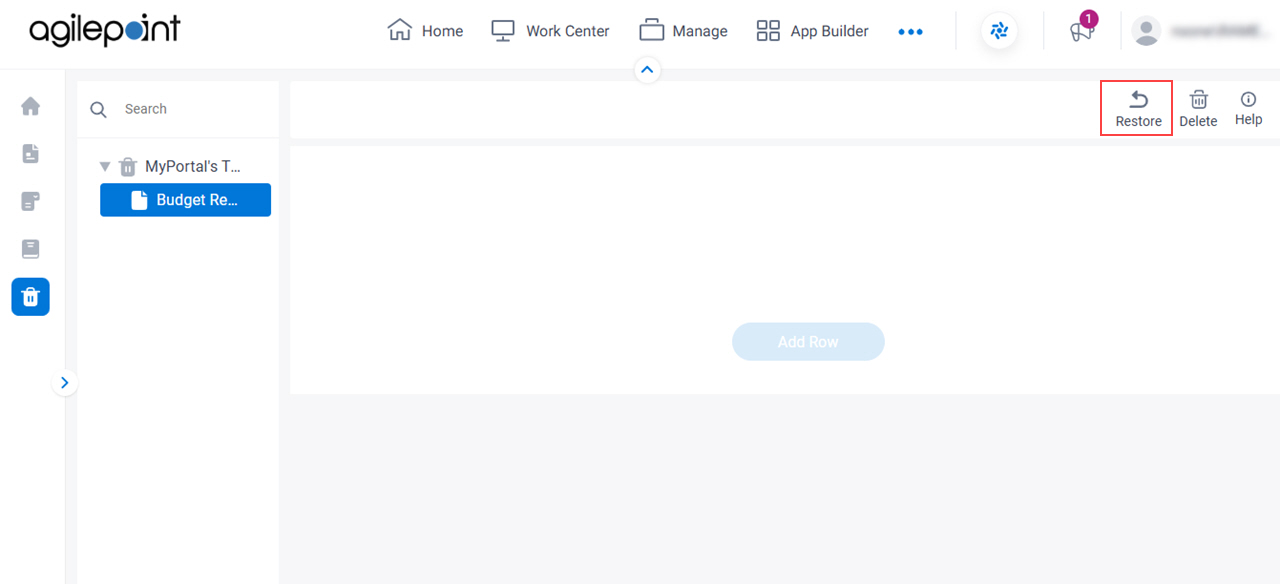Select the Budget Re... page item
The image size is (1280, 584).
click(185, 200)
